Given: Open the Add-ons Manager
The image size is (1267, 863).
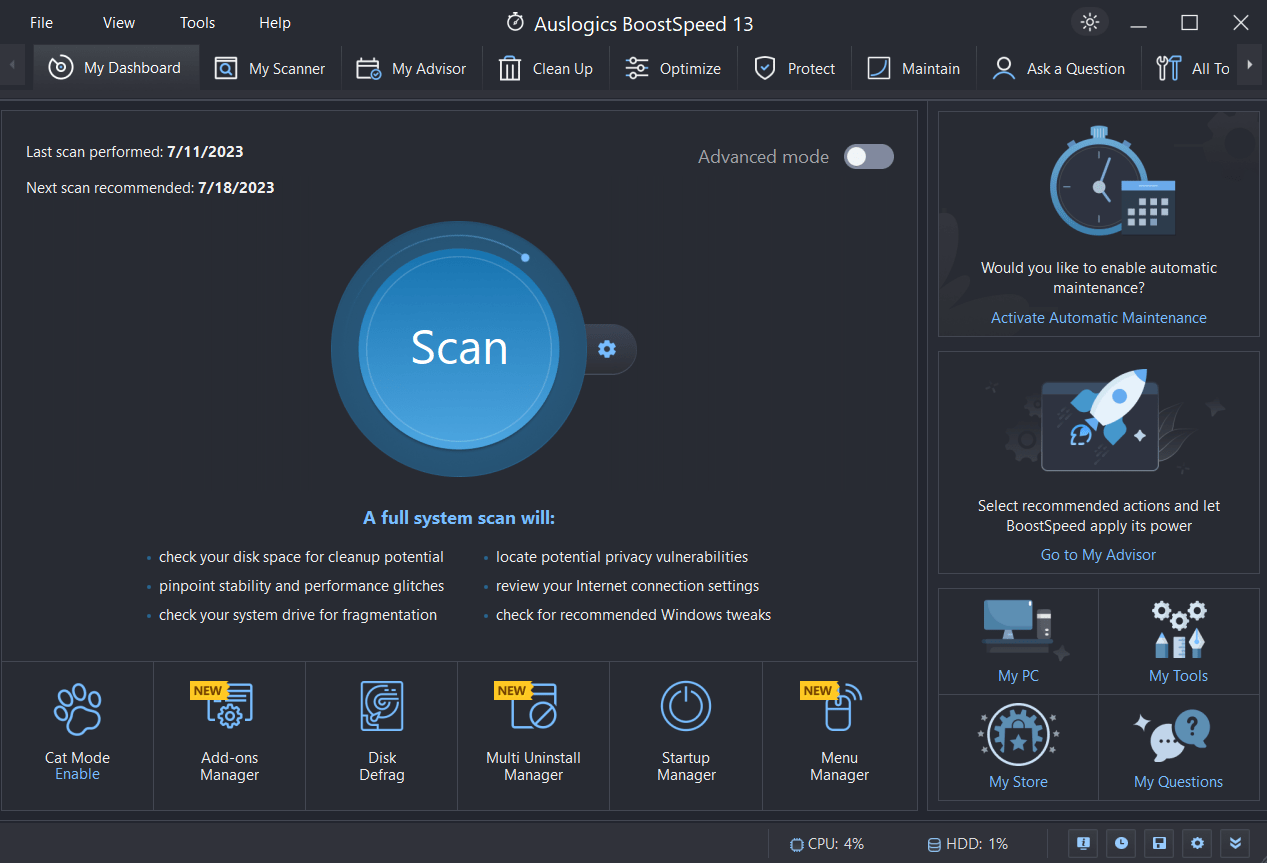Looking at the screenshot, I should pyautogui.click(x=229, y=733).
